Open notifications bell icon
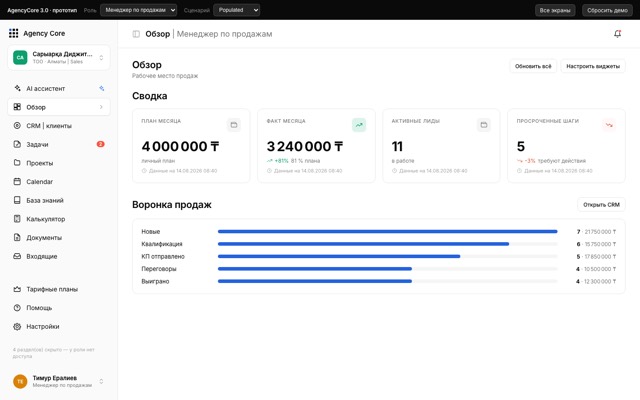This screenshot has width=640, height=400. (618, 34)
